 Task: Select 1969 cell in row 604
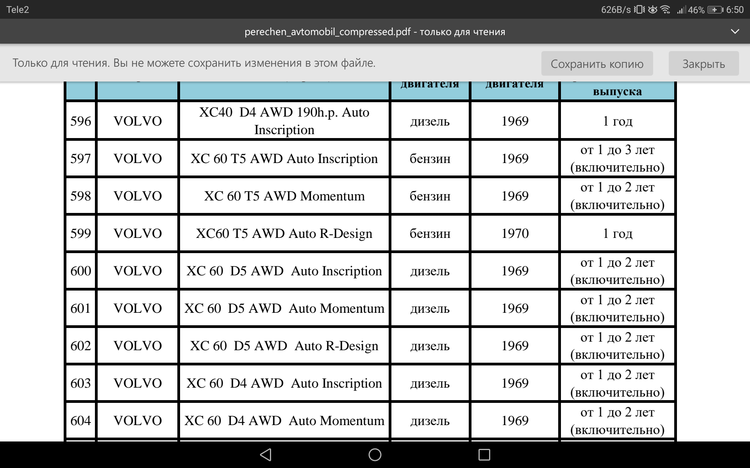515,420
